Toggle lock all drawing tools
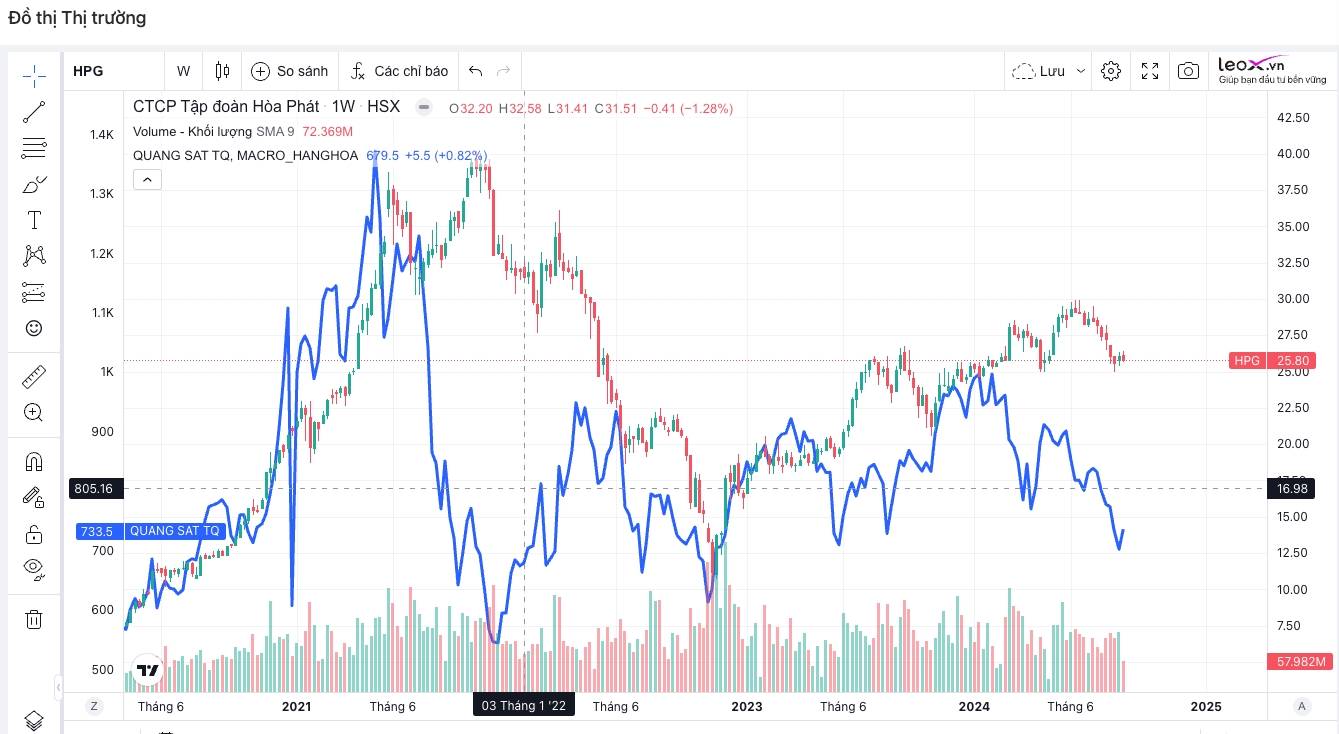 (34, 533)
